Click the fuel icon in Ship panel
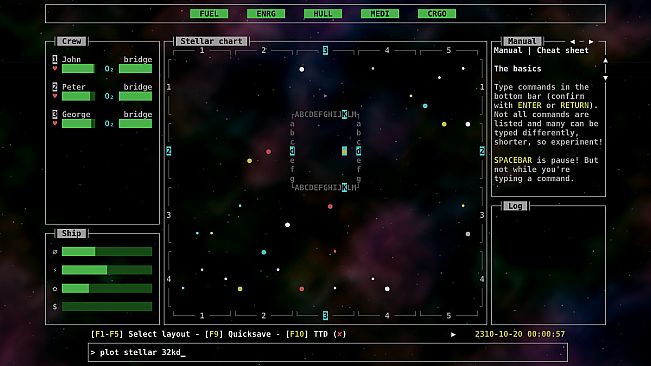Image resolution: width=651 pixels, height=366 pixels. 55,251
